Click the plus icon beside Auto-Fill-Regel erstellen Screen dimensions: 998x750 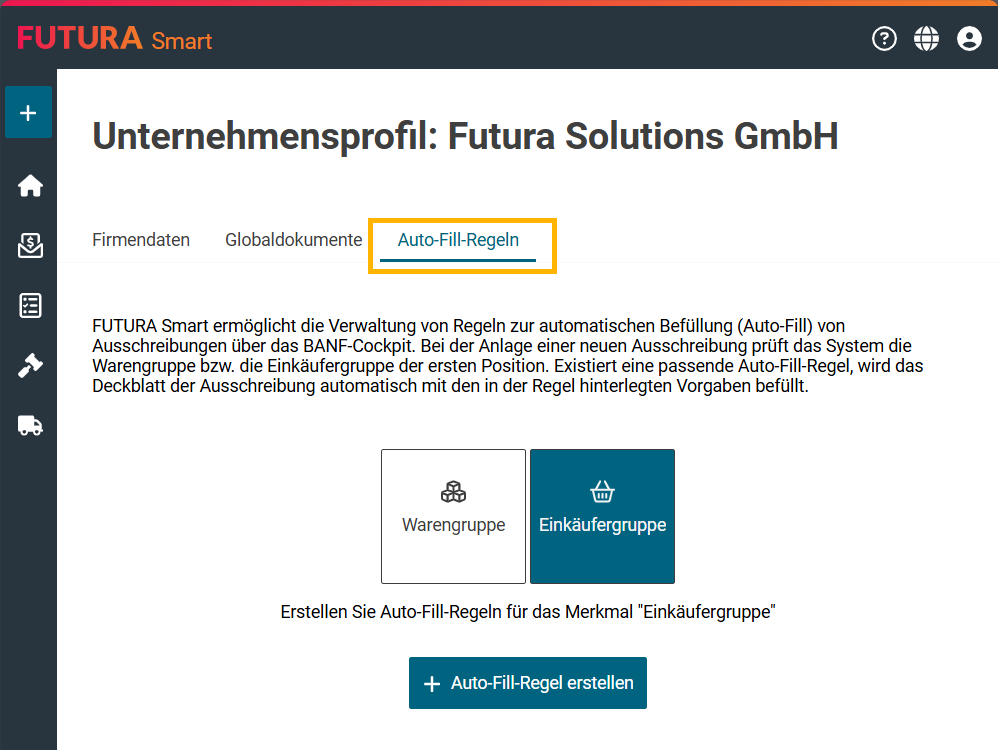click(432, 684)
